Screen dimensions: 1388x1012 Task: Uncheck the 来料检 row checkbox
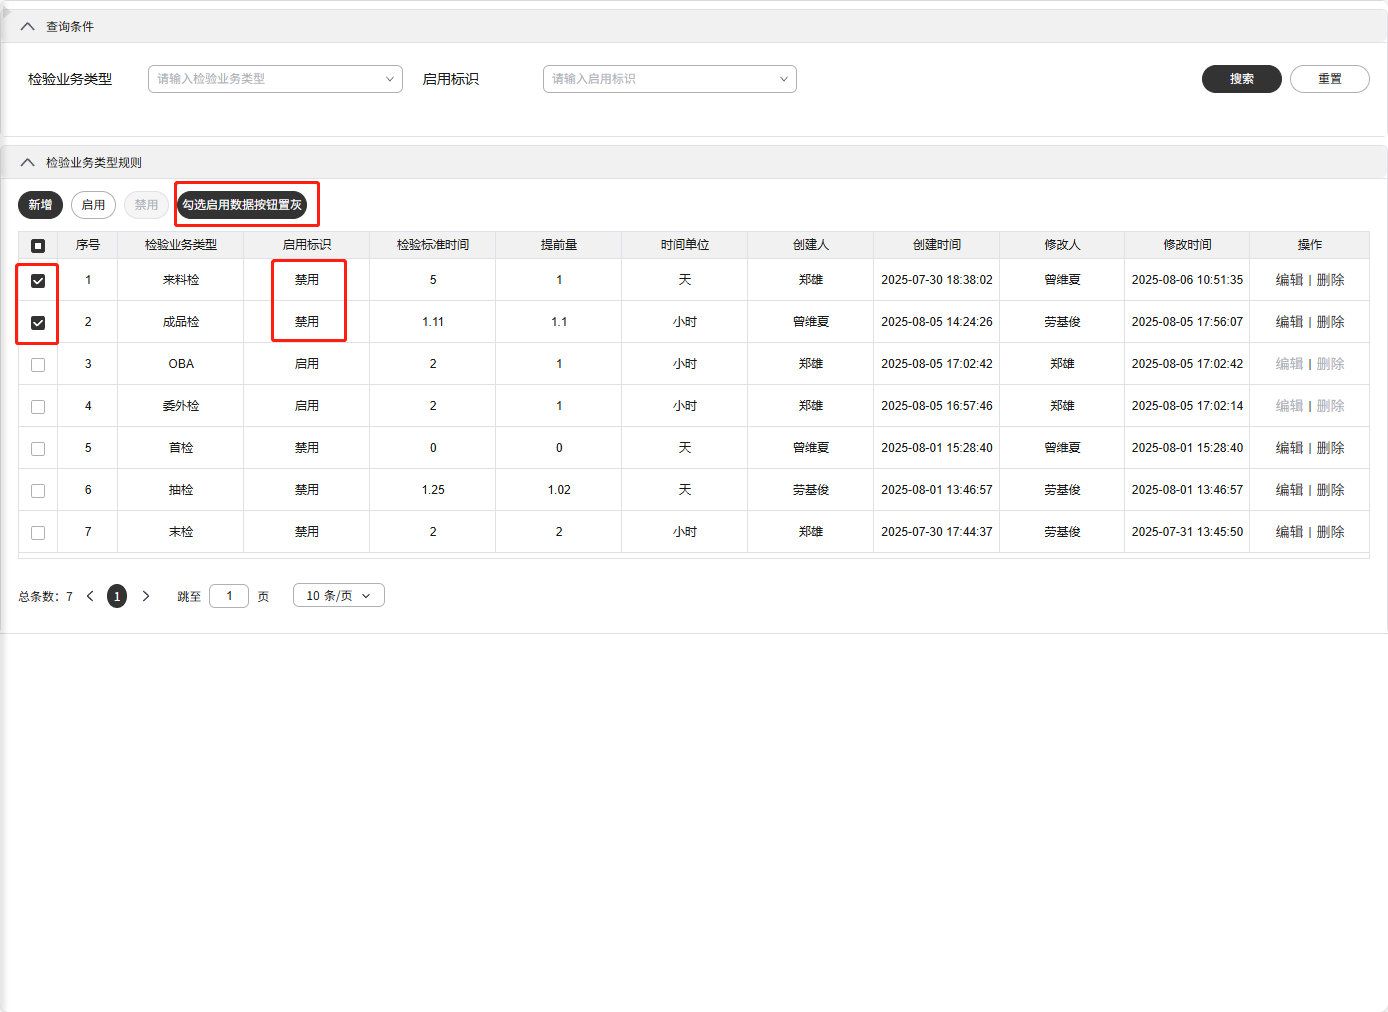pyautogui.click(x=38, y=281)
